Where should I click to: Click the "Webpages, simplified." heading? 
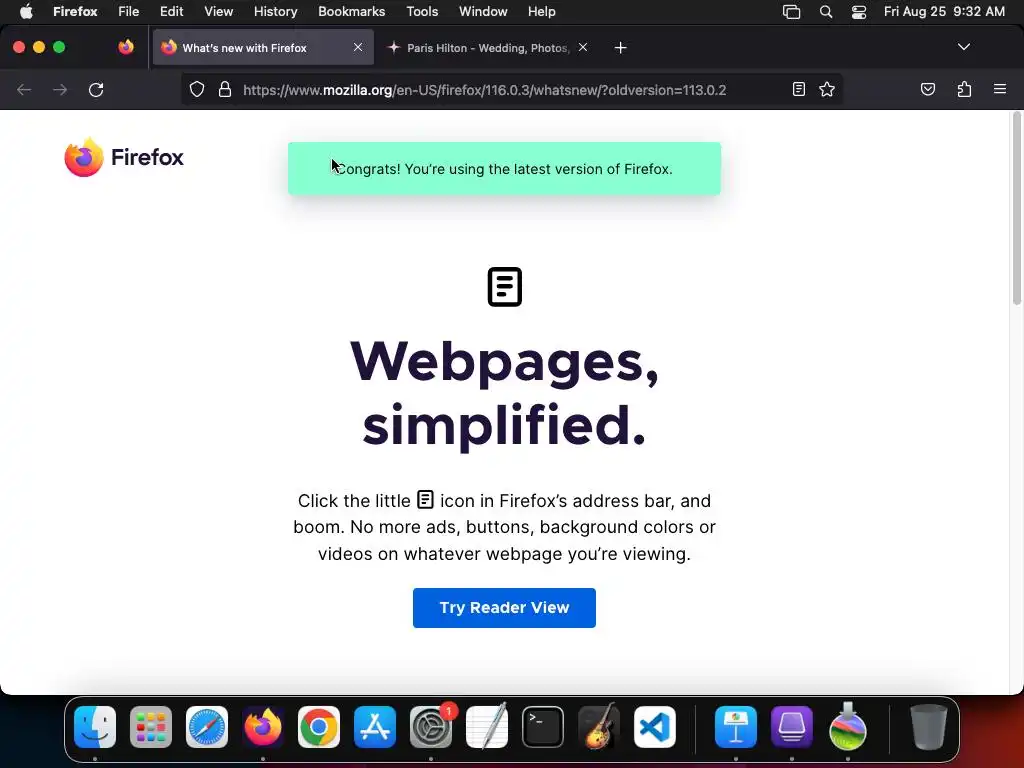(x=504, y=394)
